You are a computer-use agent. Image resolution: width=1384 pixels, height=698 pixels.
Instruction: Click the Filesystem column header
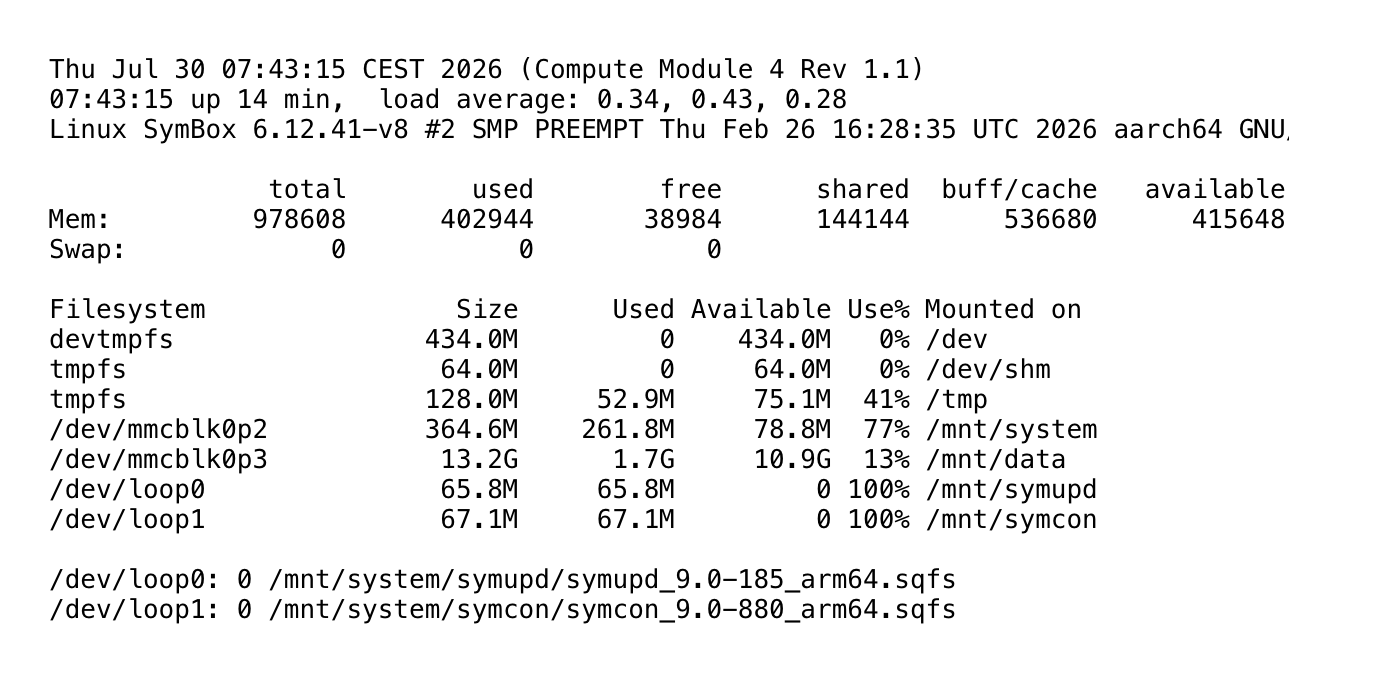pyautogui.click(x=127, y=310)
